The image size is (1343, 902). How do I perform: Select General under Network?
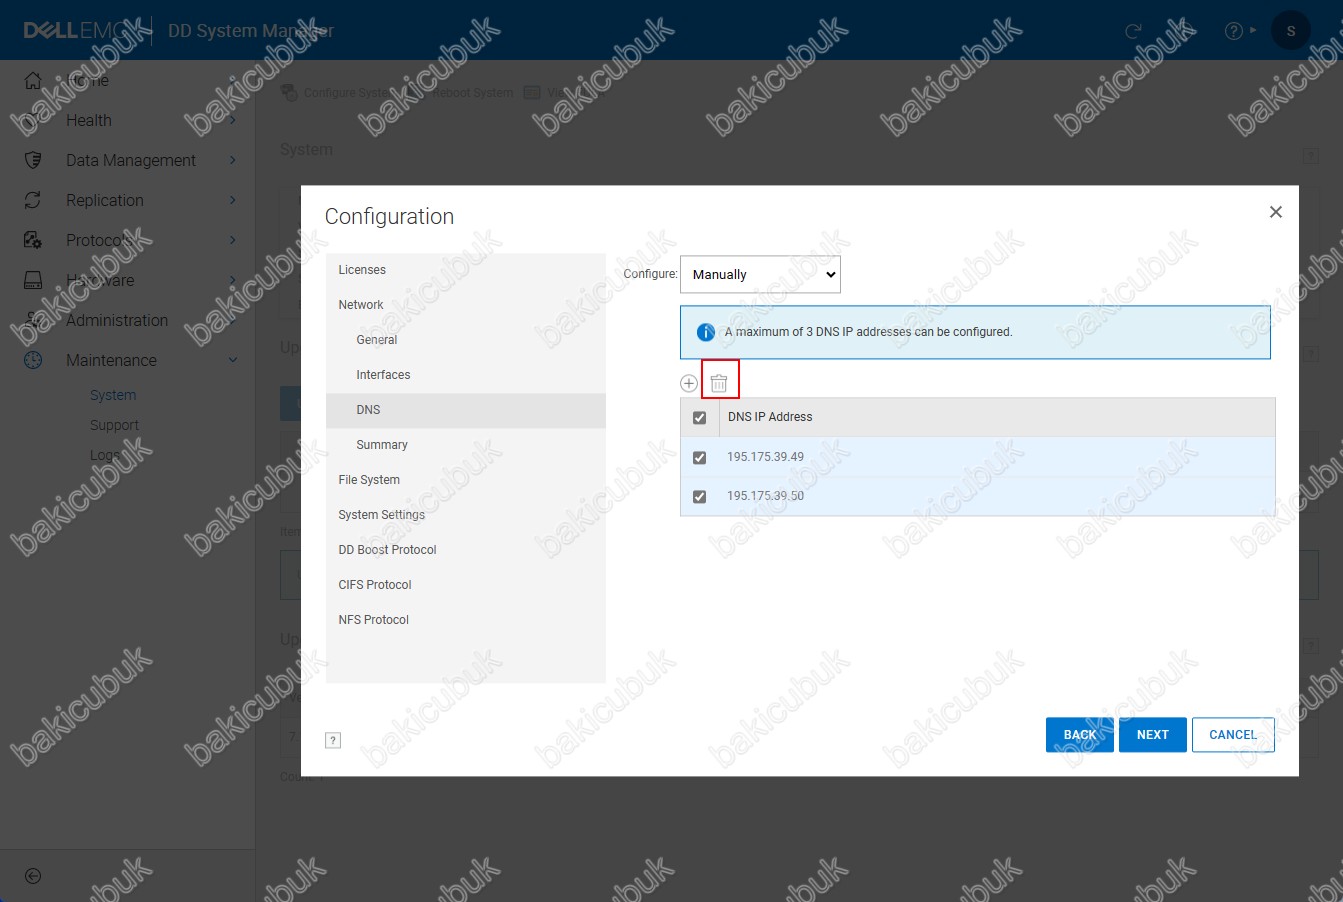[x=466, y=340]
